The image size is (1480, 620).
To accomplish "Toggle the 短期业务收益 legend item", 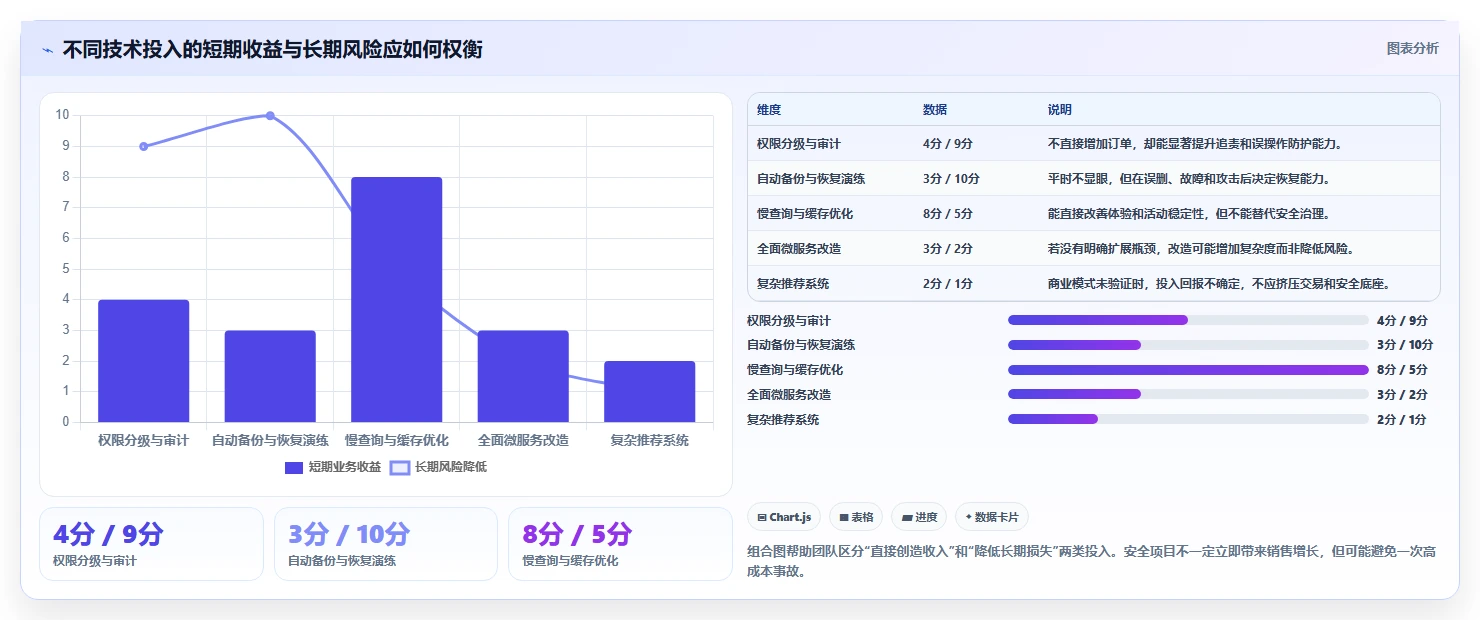I will pyautogui.click(x=333, y=467).
